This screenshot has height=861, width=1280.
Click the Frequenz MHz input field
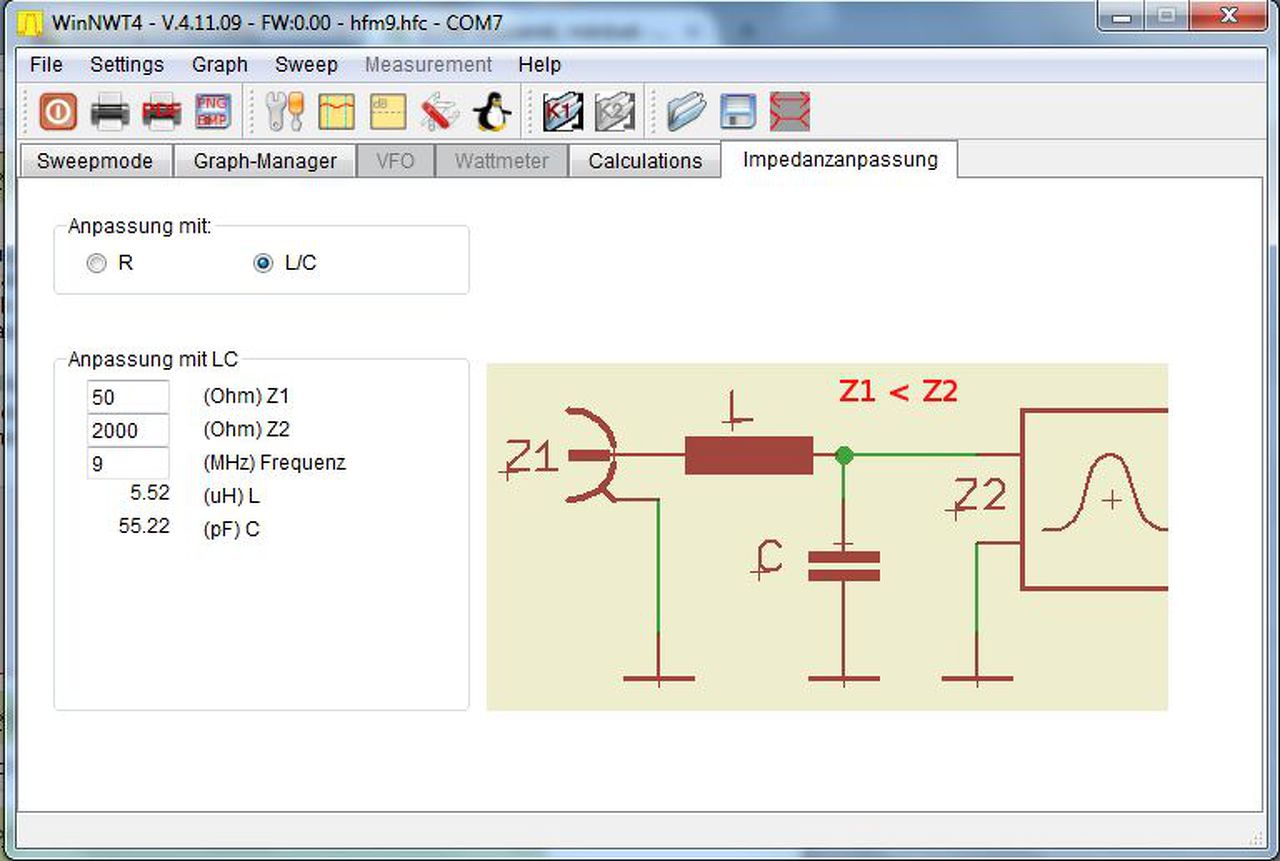[x=128, y=463]
